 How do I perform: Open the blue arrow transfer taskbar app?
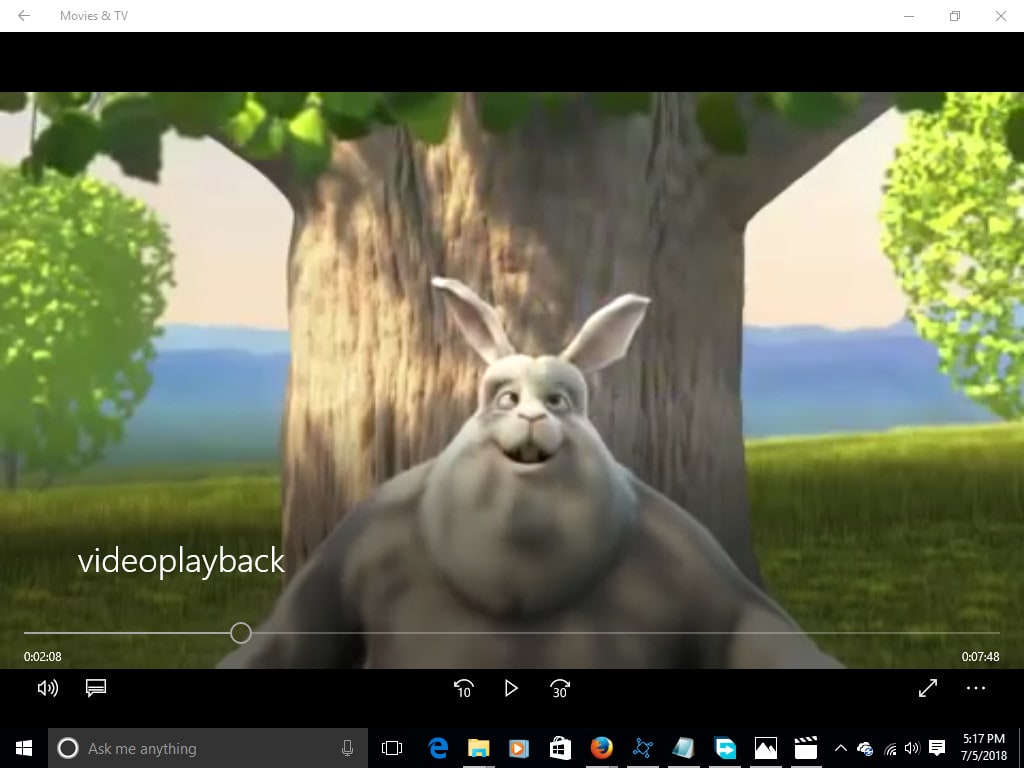coord(725,748)
